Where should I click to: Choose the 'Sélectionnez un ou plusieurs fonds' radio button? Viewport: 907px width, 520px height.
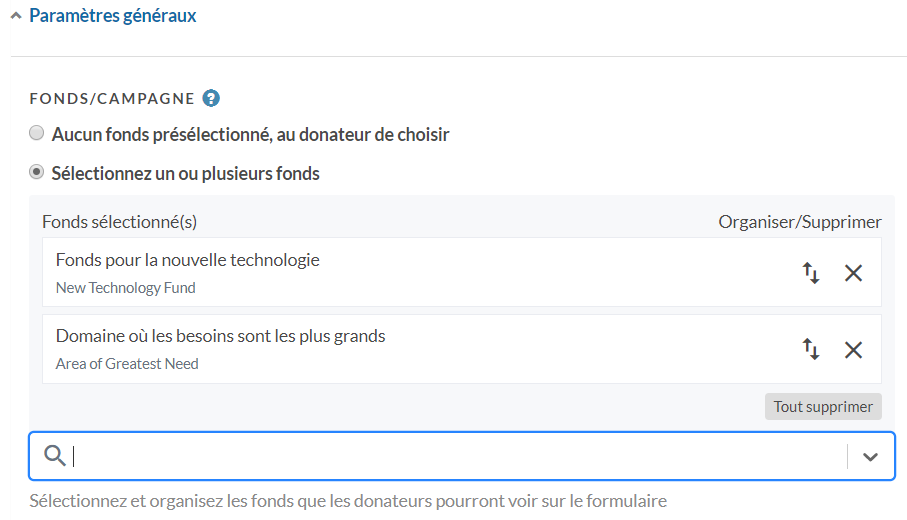tap(37, 173)
